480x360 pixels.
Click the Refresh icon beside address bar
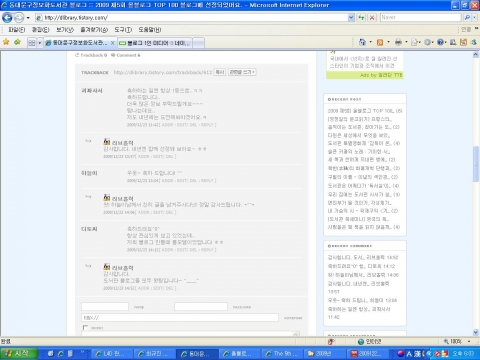pos(361,17)
